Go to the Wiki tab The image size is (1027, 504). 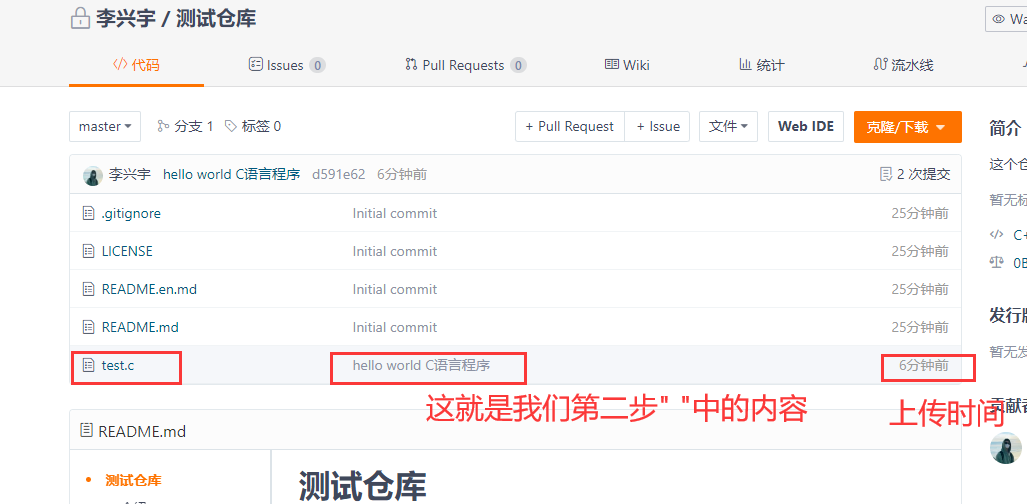click(627, 65)
